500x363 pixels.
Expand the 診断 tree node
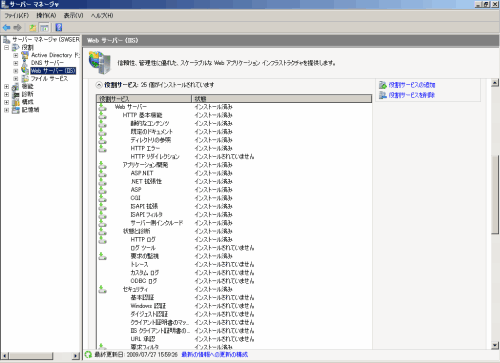pyautogui.click(x=6, y=94)
